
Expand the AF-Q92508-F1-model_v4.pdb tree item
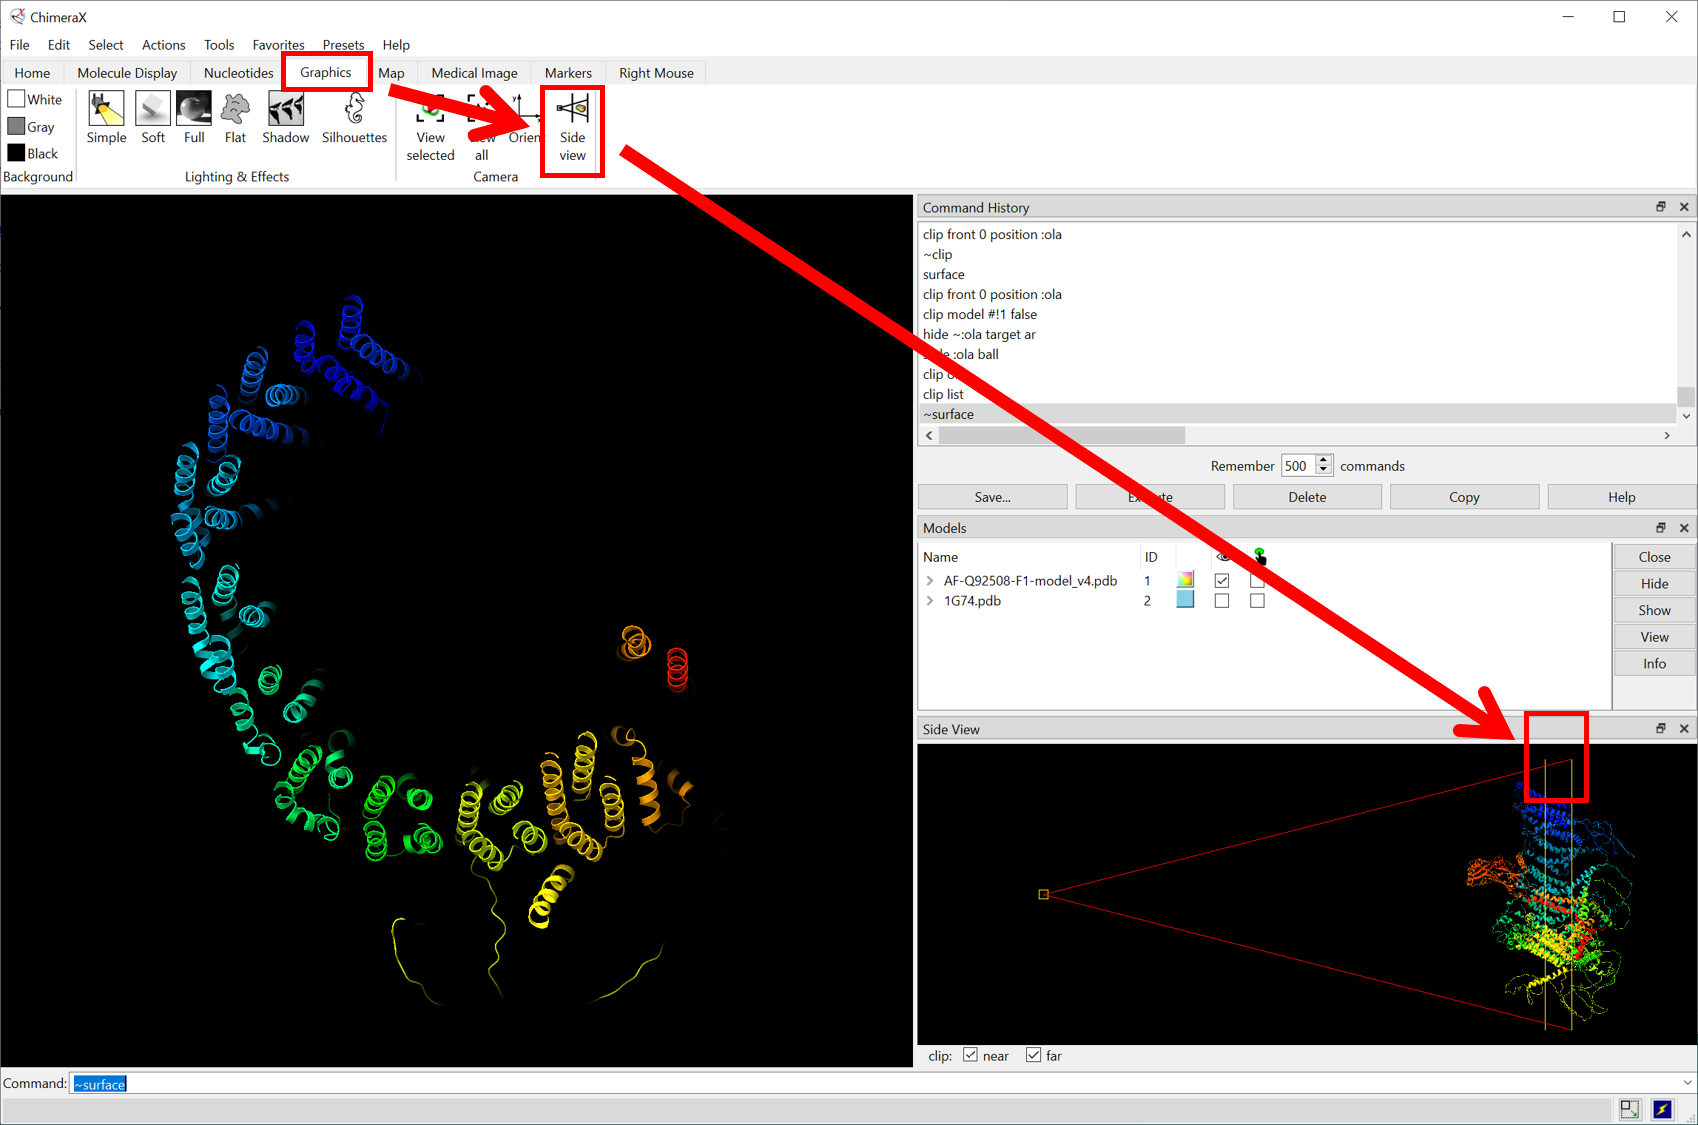(x=930, y=581)
